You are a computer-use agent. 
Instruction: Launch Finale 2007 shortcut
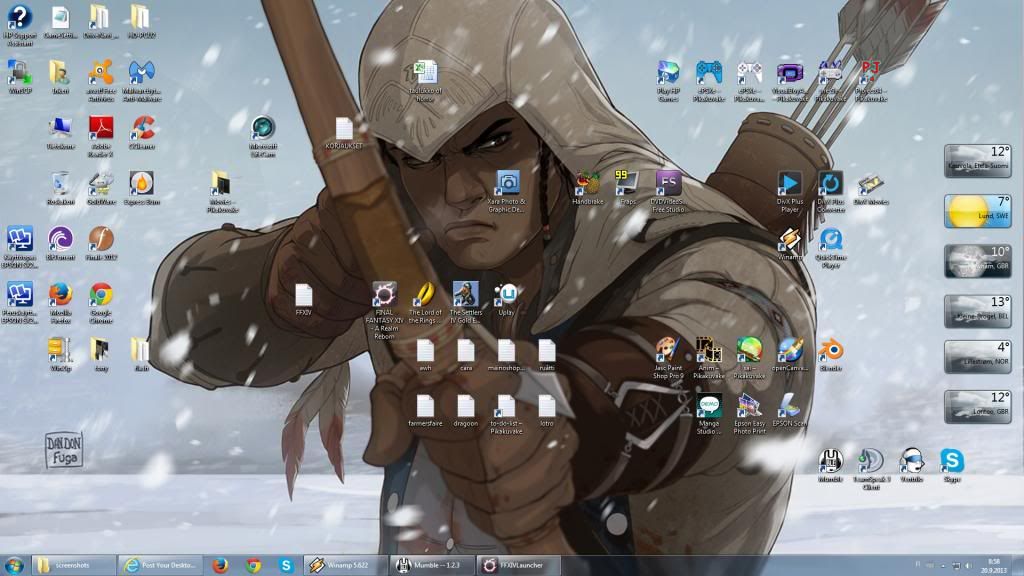(x=101, y=244)
